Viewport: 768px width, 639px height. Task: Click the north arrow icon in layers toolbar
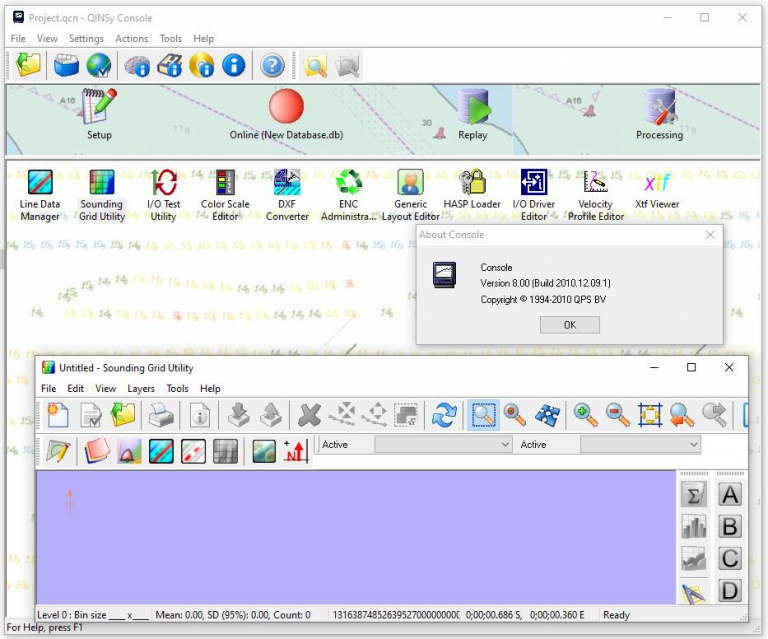click(296, 450)
